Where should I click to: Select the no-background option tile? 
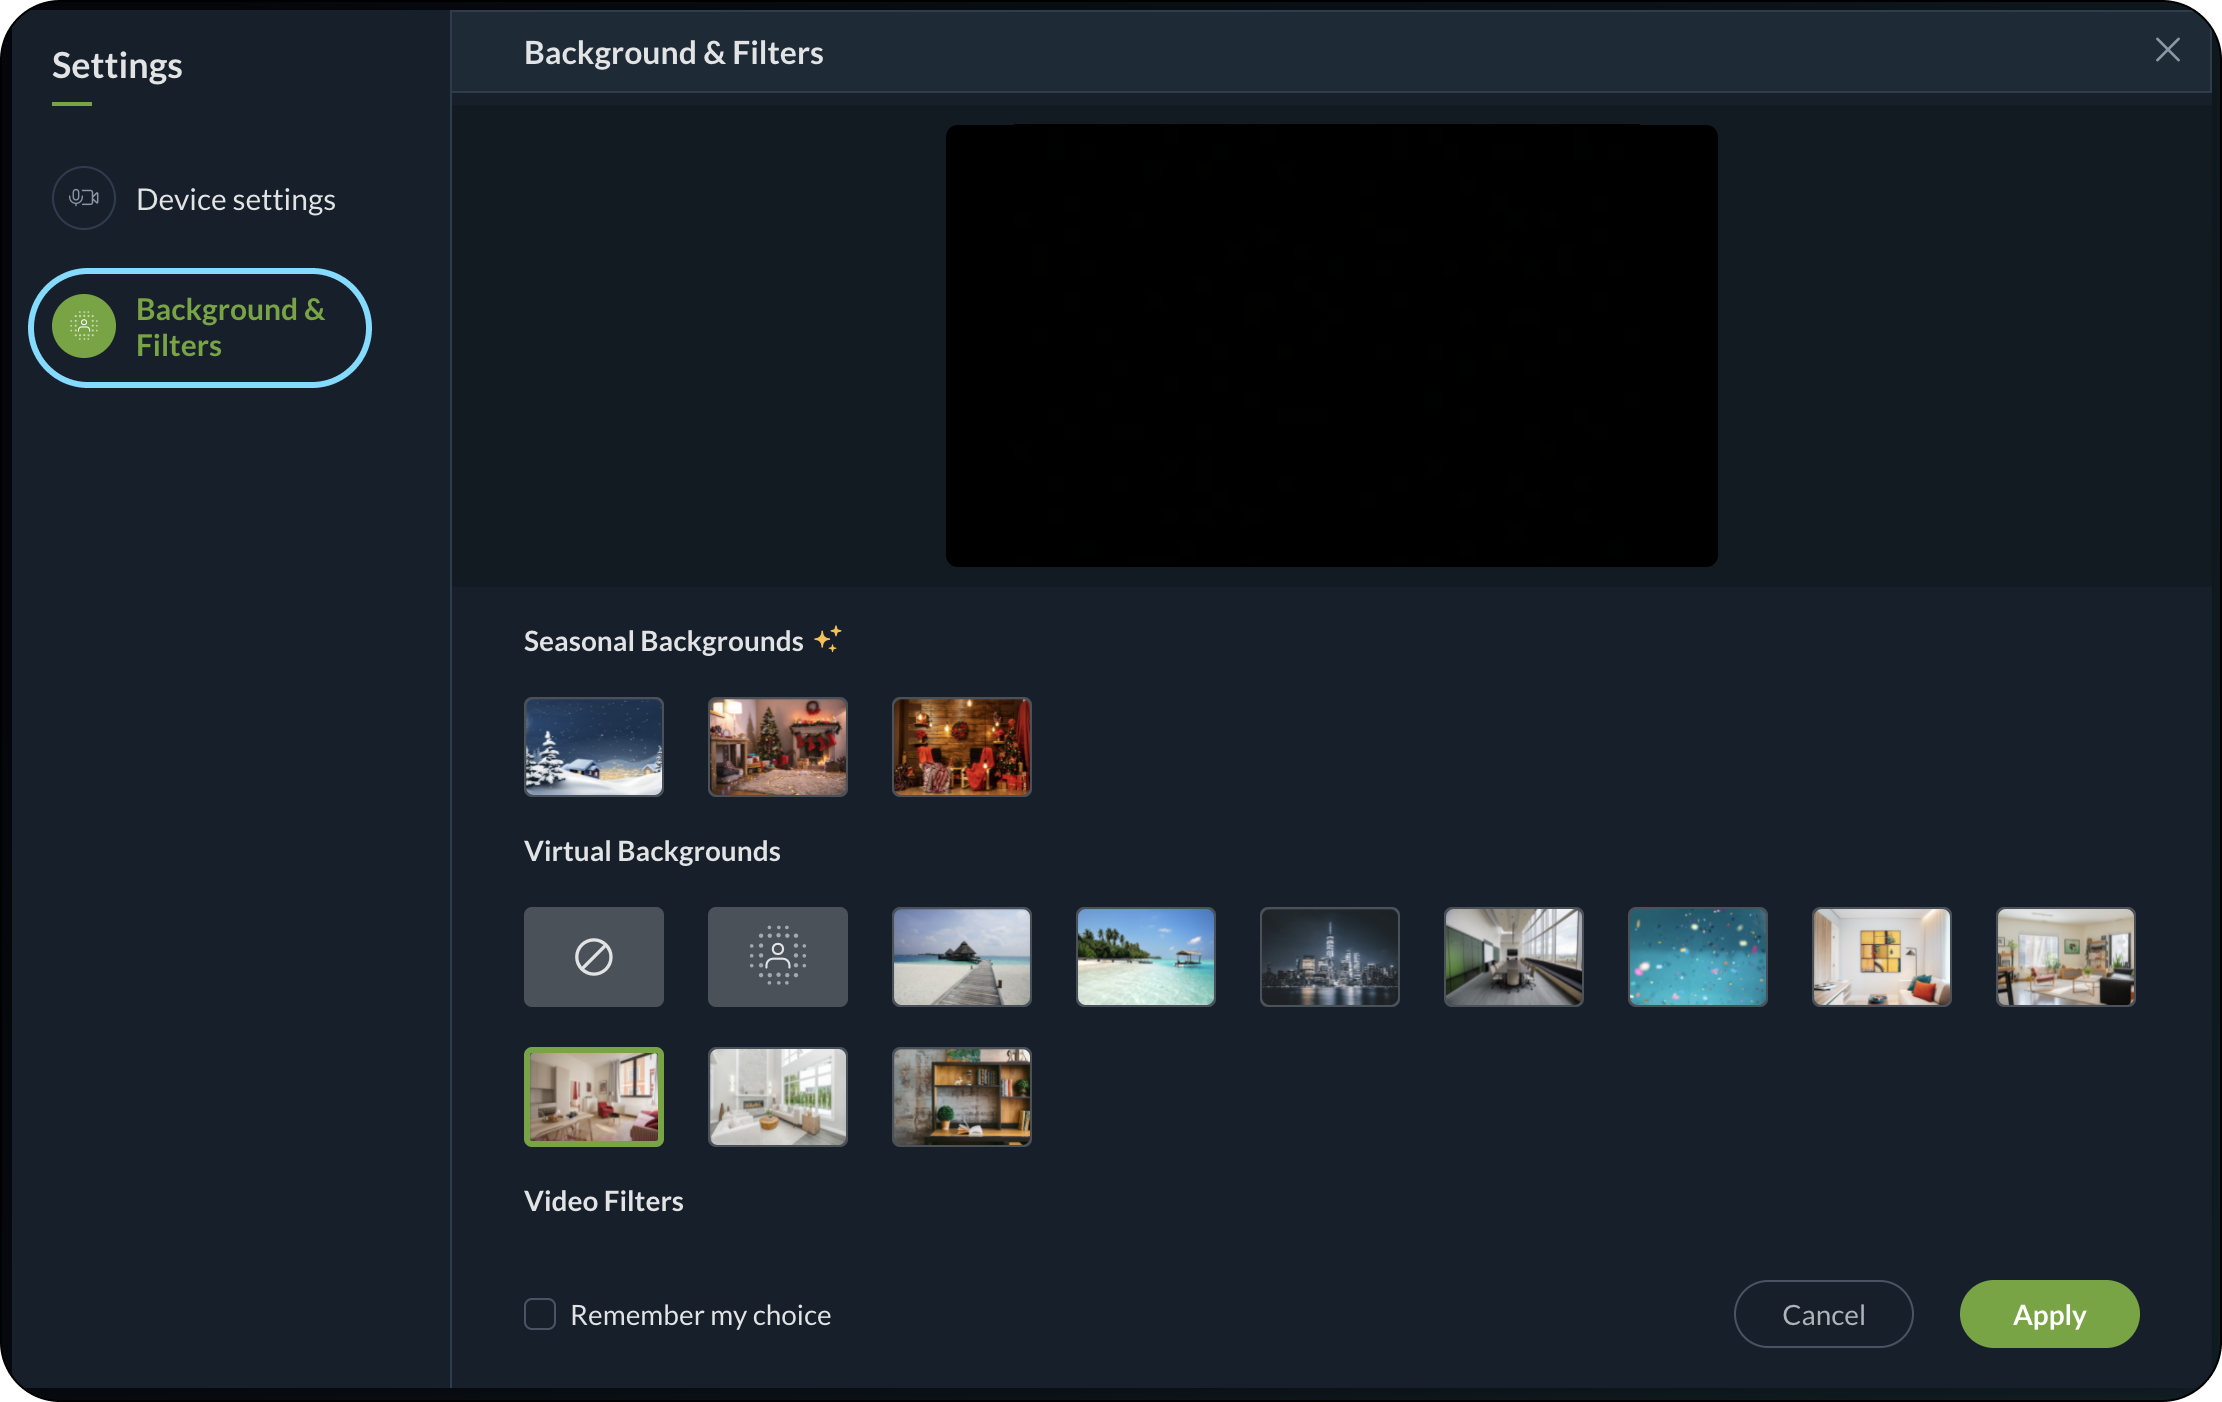click(x=593, y=957)
